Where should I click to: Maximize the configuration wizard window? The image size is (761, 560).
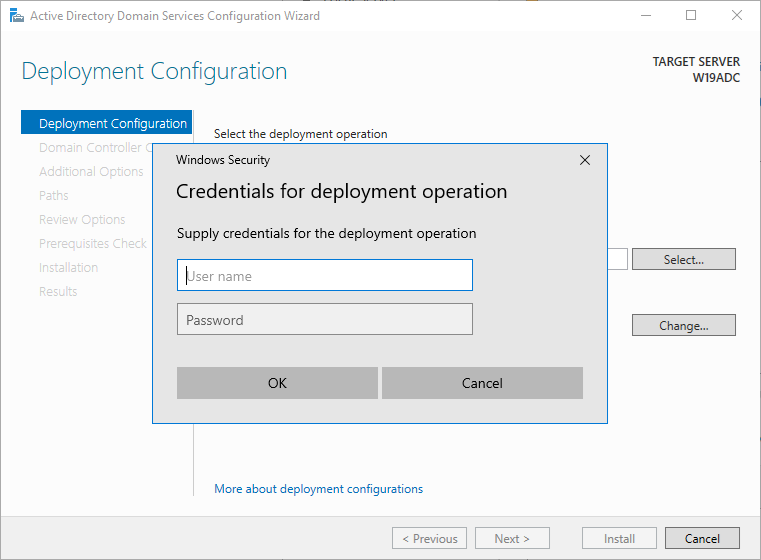click(691, 16)
